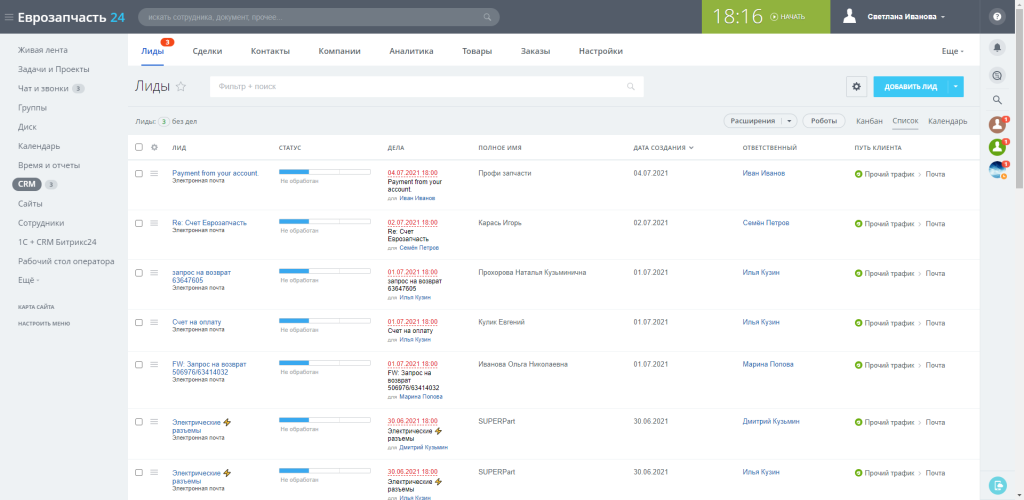
Task: Open row actions menu for Счет на оплату
Action: pos(154,322)
